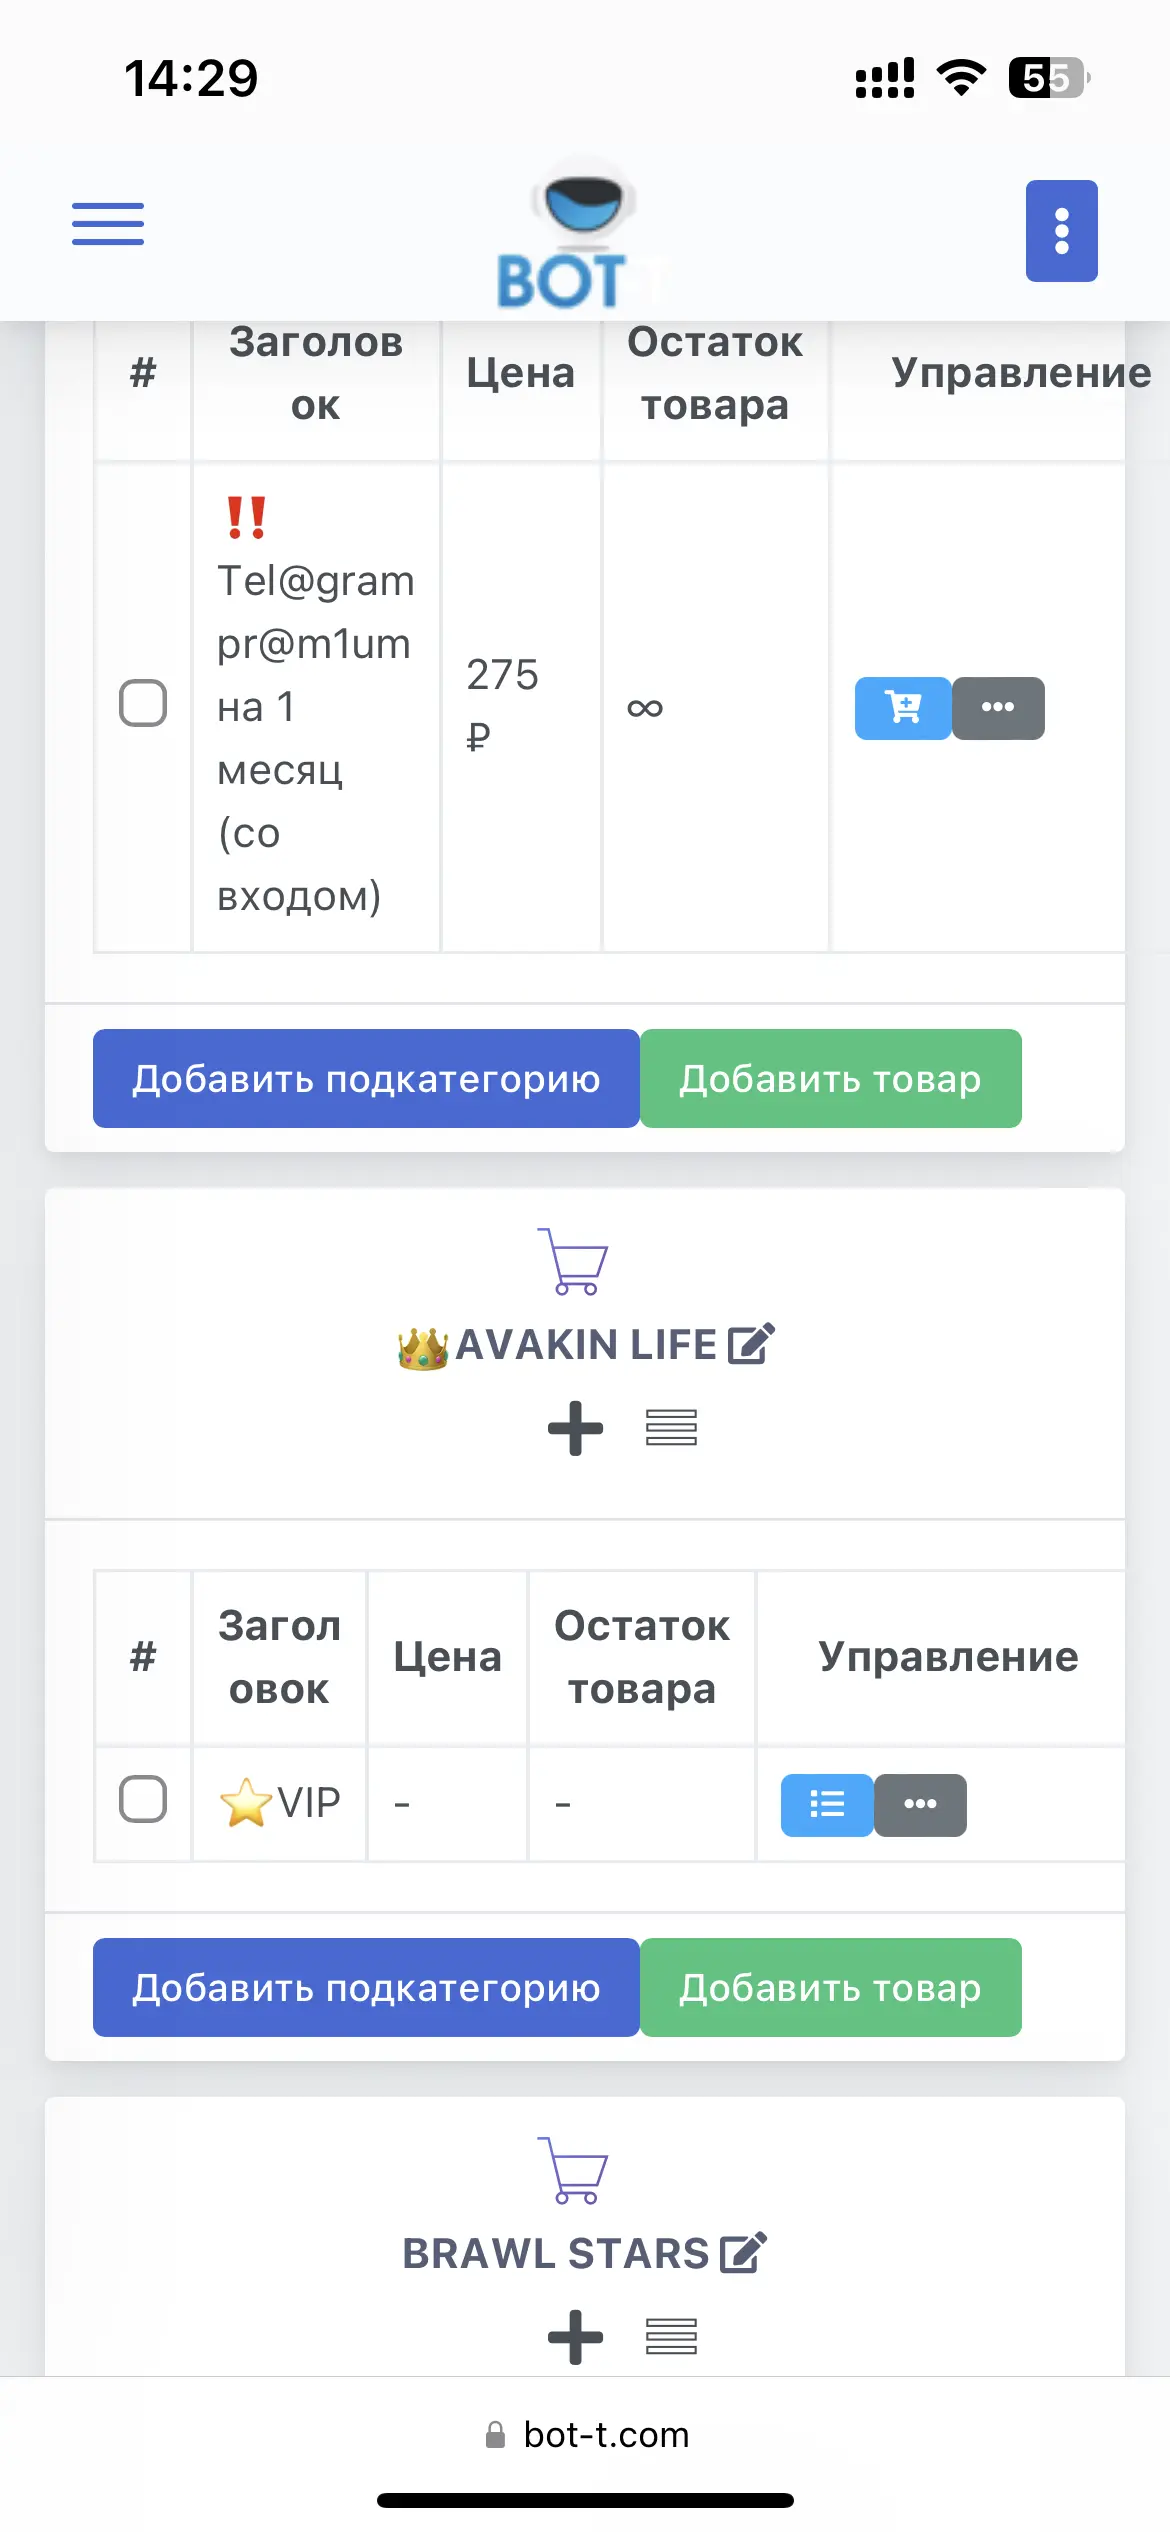Image resolution: width=1170 pixels, height=2532 pixels.
Task: Tick the checkbox beside VIP subcategory
Action: [143, 1799]
